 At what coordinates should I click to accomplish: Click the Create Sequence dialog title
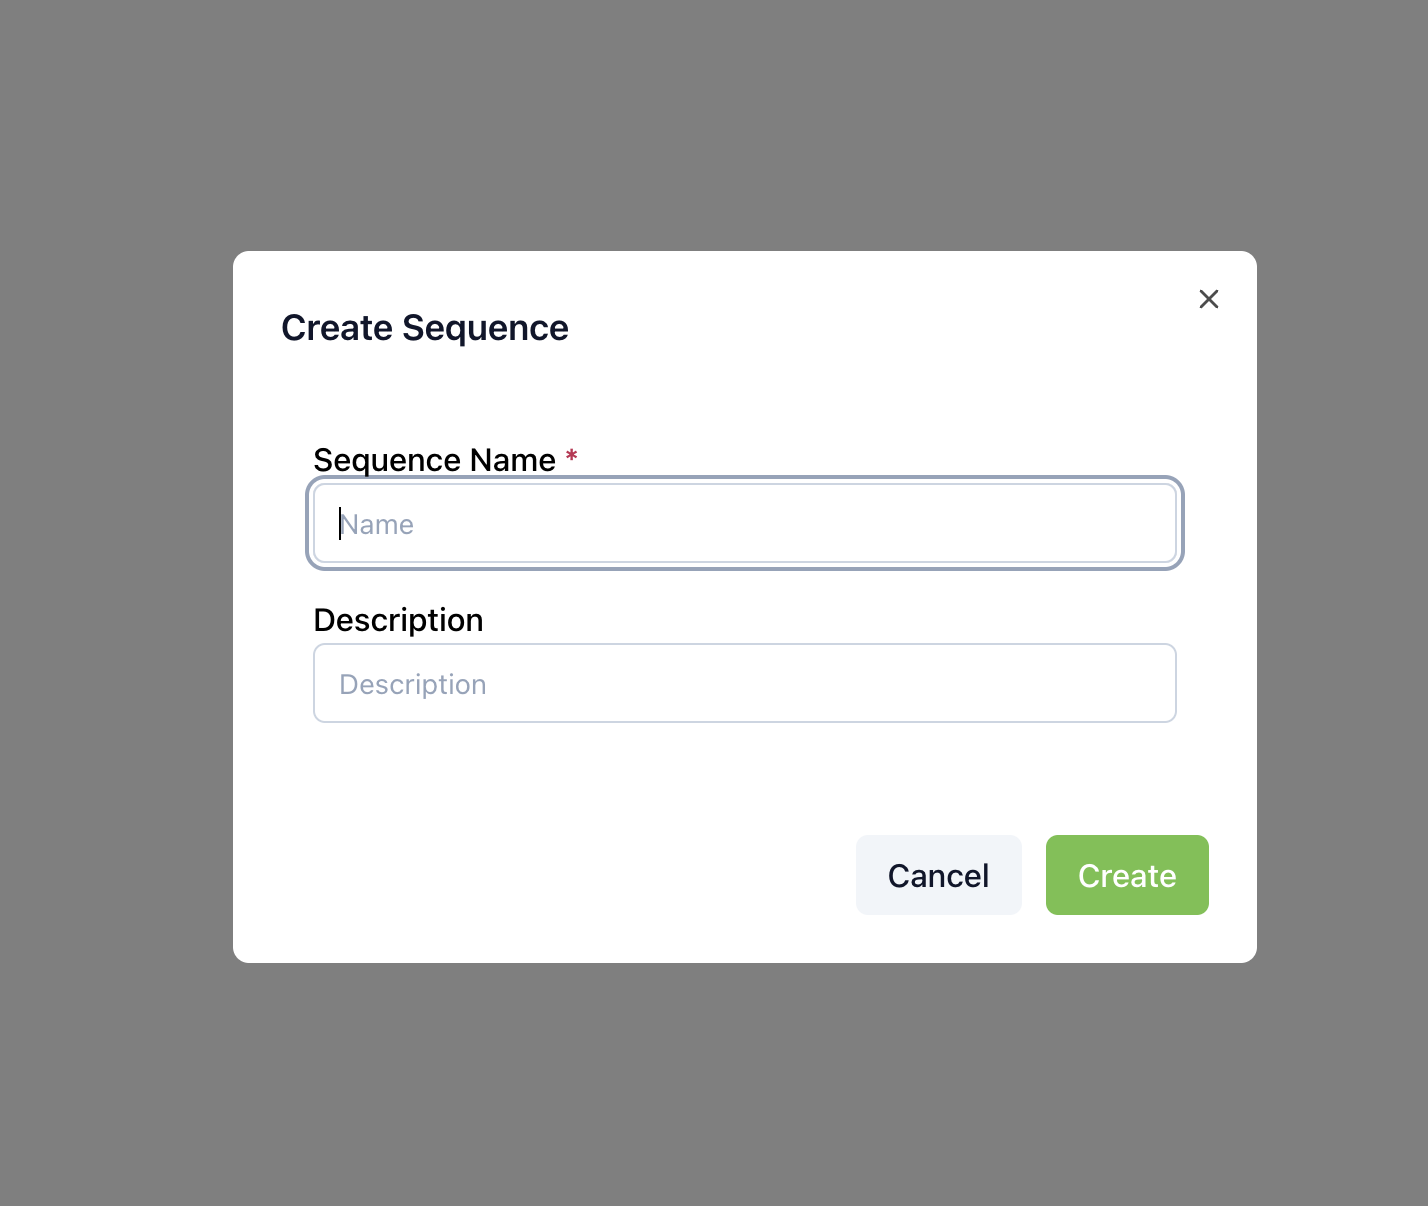pyautogui.click(x=425, y=327)
